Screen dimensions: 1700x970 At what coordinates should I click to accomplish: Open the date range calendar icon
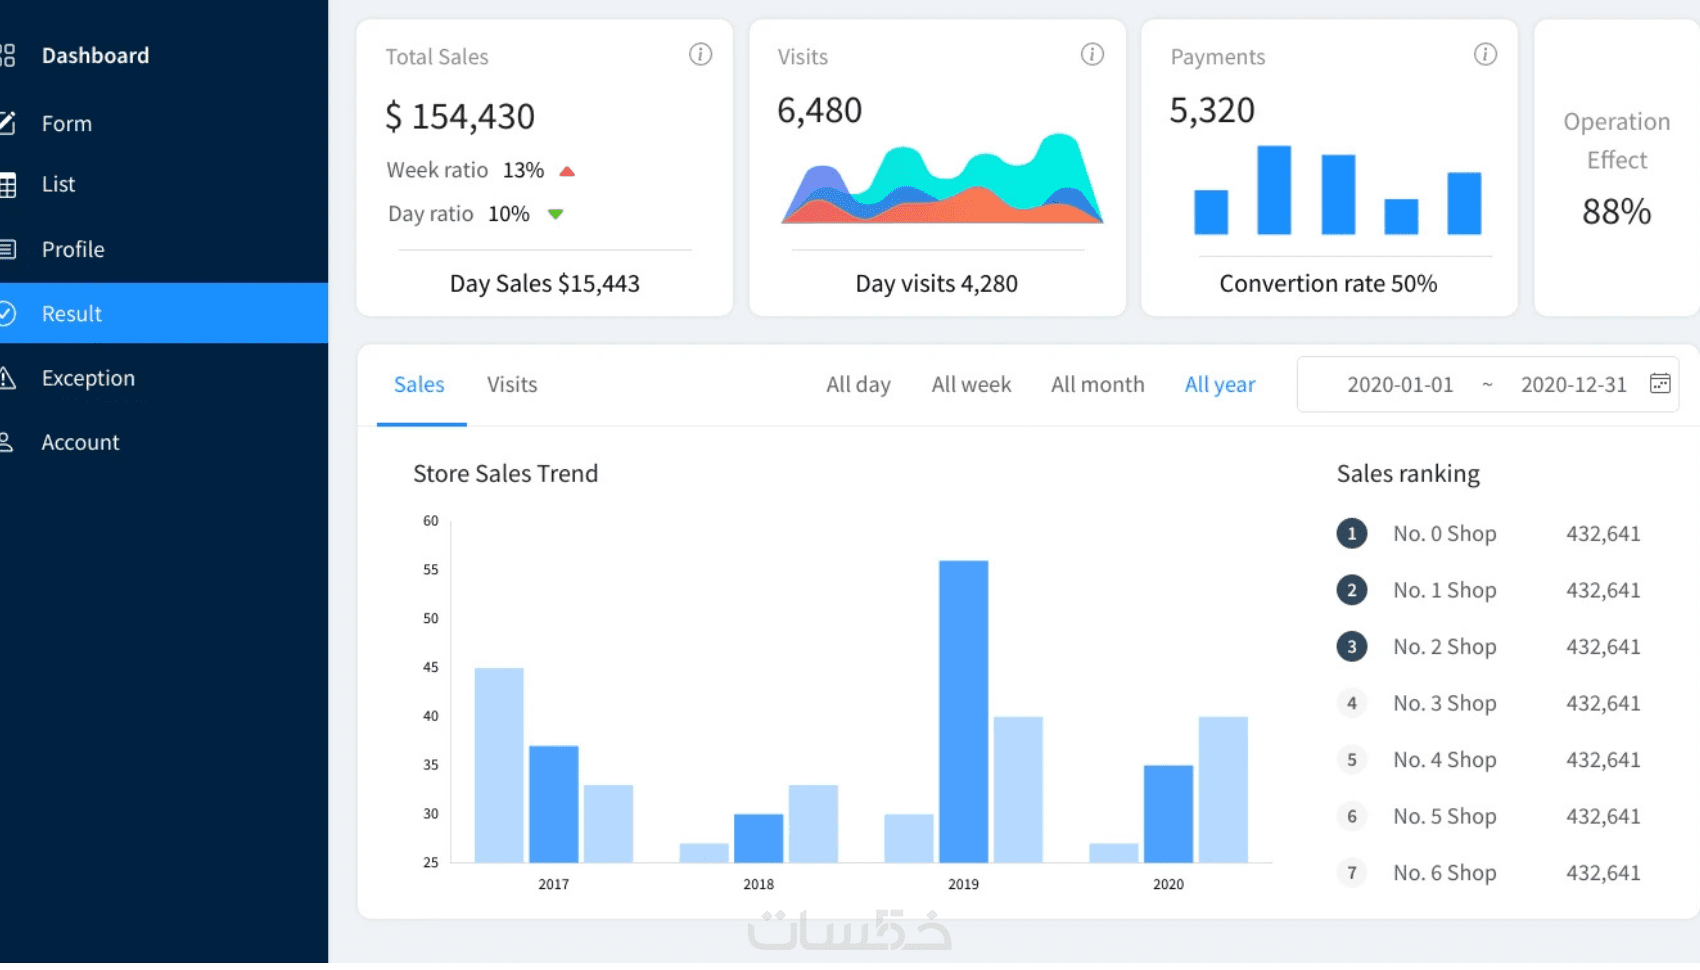(1660, 384)
